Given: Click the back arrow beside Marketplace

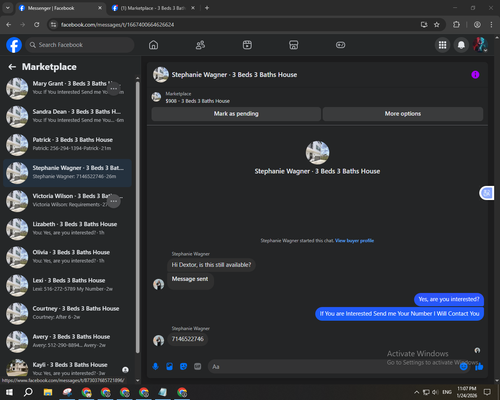Looking at the screenshot, I should tap(12, 67).
